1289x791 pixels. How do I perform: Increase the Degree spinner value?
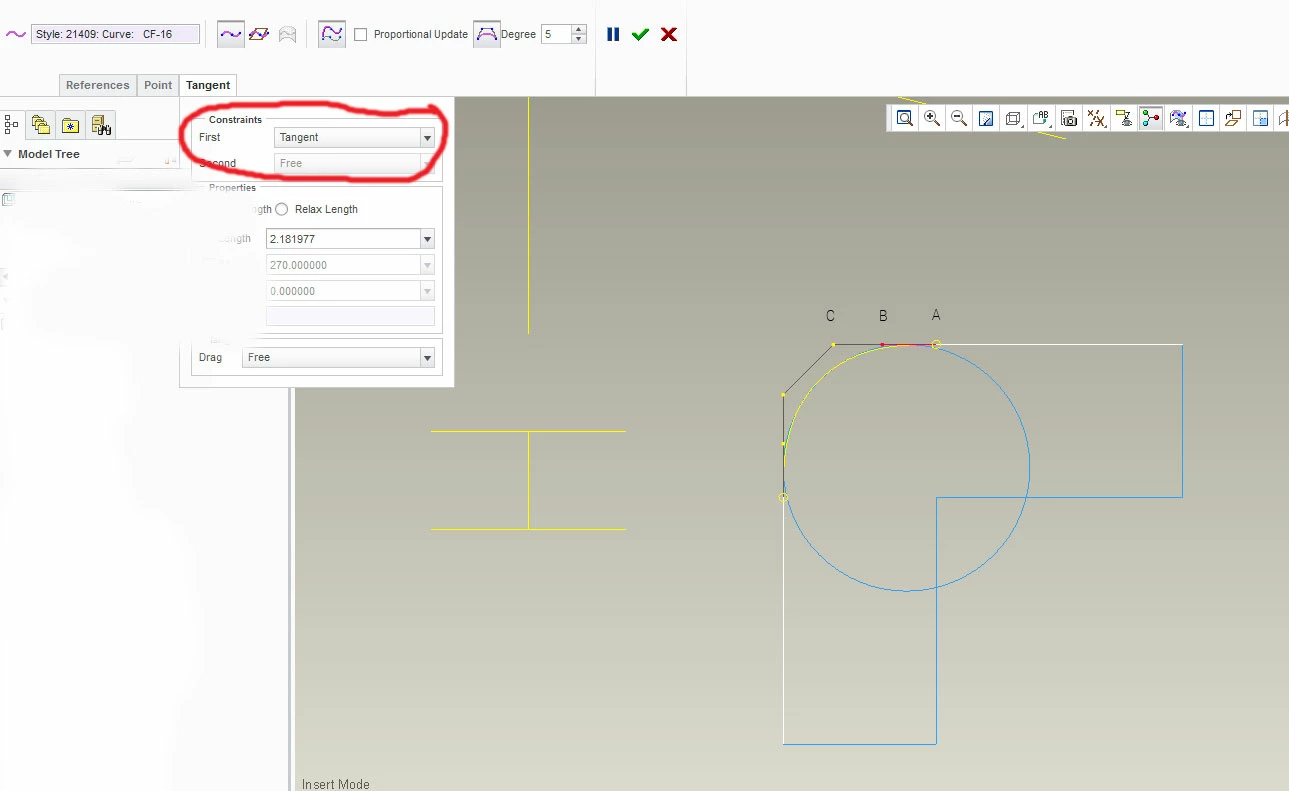click(579, 29)
